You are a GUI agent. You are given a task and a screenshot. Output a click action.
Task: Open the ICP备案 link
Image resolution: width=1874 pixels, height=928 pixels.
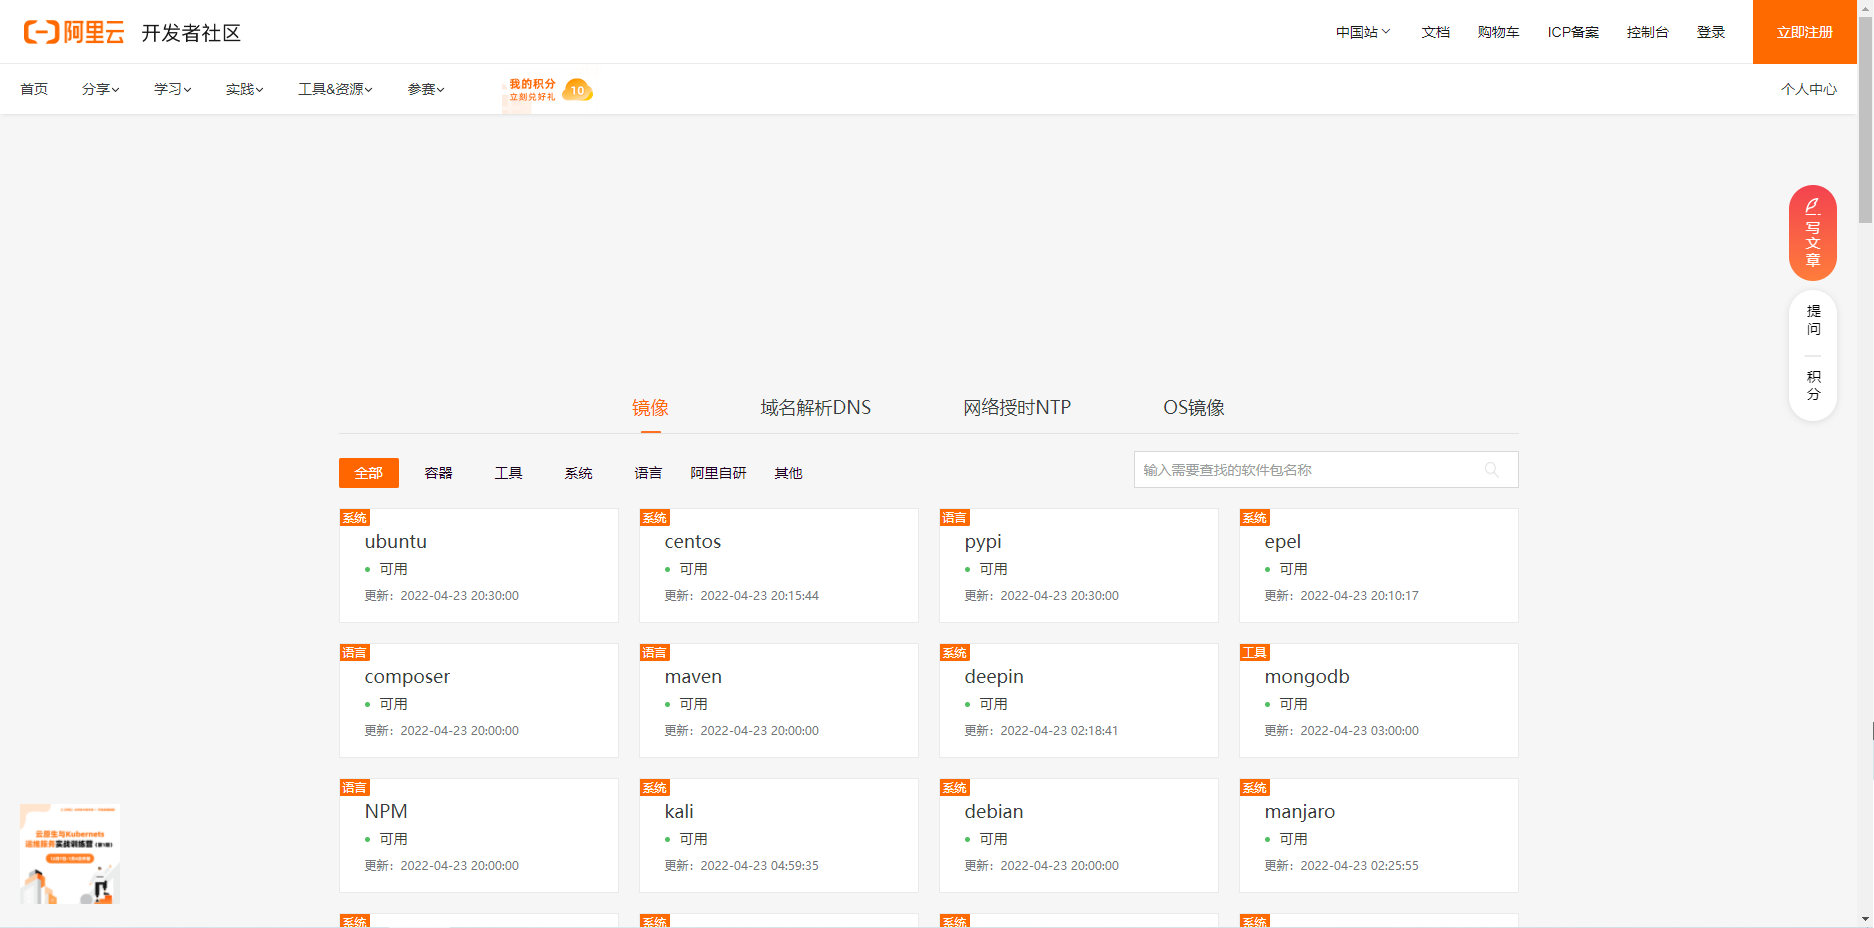(x=1573, y=32)
